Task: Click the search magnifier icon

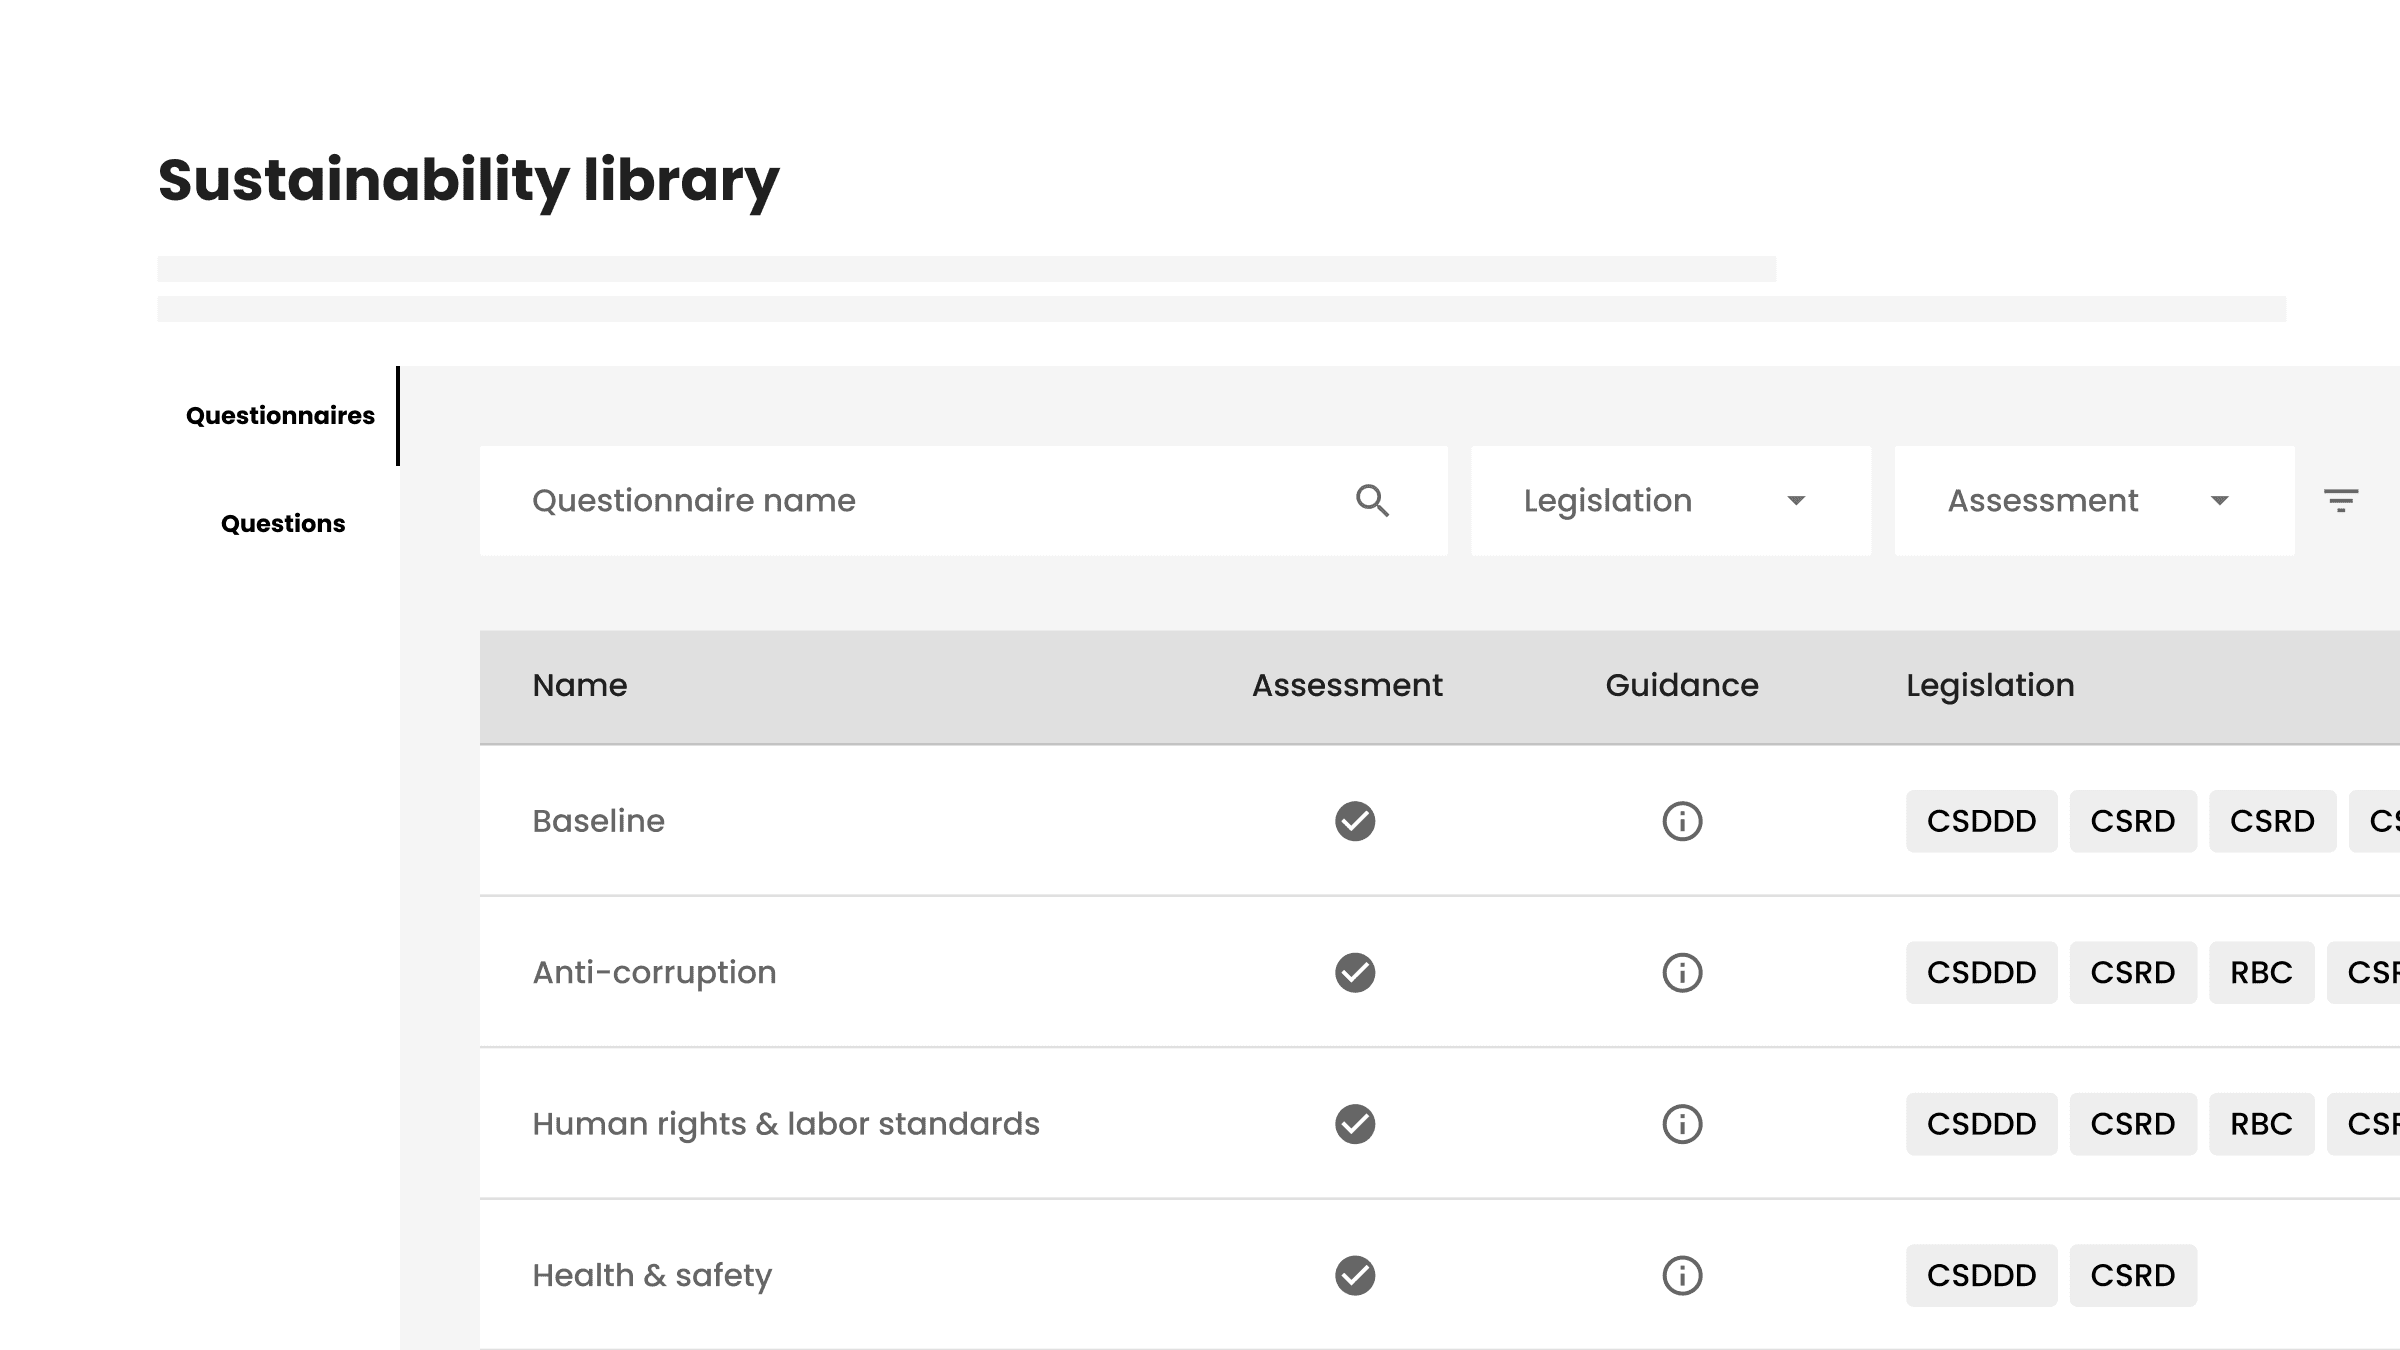Action: pyautogui.click(x=1372, y=500)
